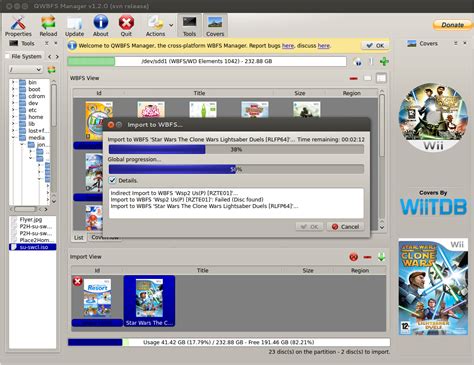
Task: Collapse the jon... folder
Action: [22, 145]
